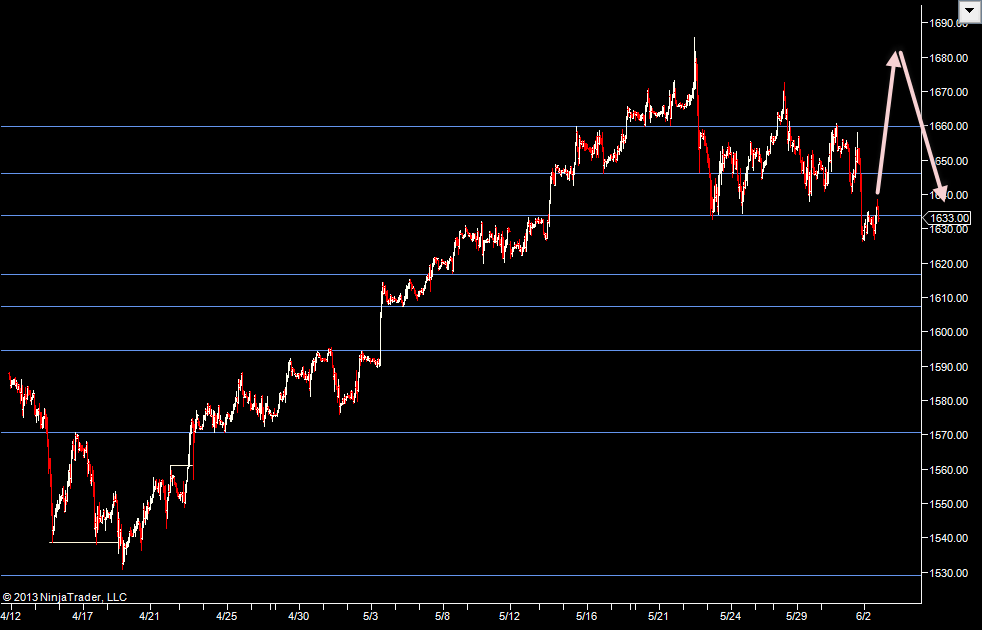Click the 1670.00 price axis label
Viewport: 982px width, 630px height.
click(948, 92)
